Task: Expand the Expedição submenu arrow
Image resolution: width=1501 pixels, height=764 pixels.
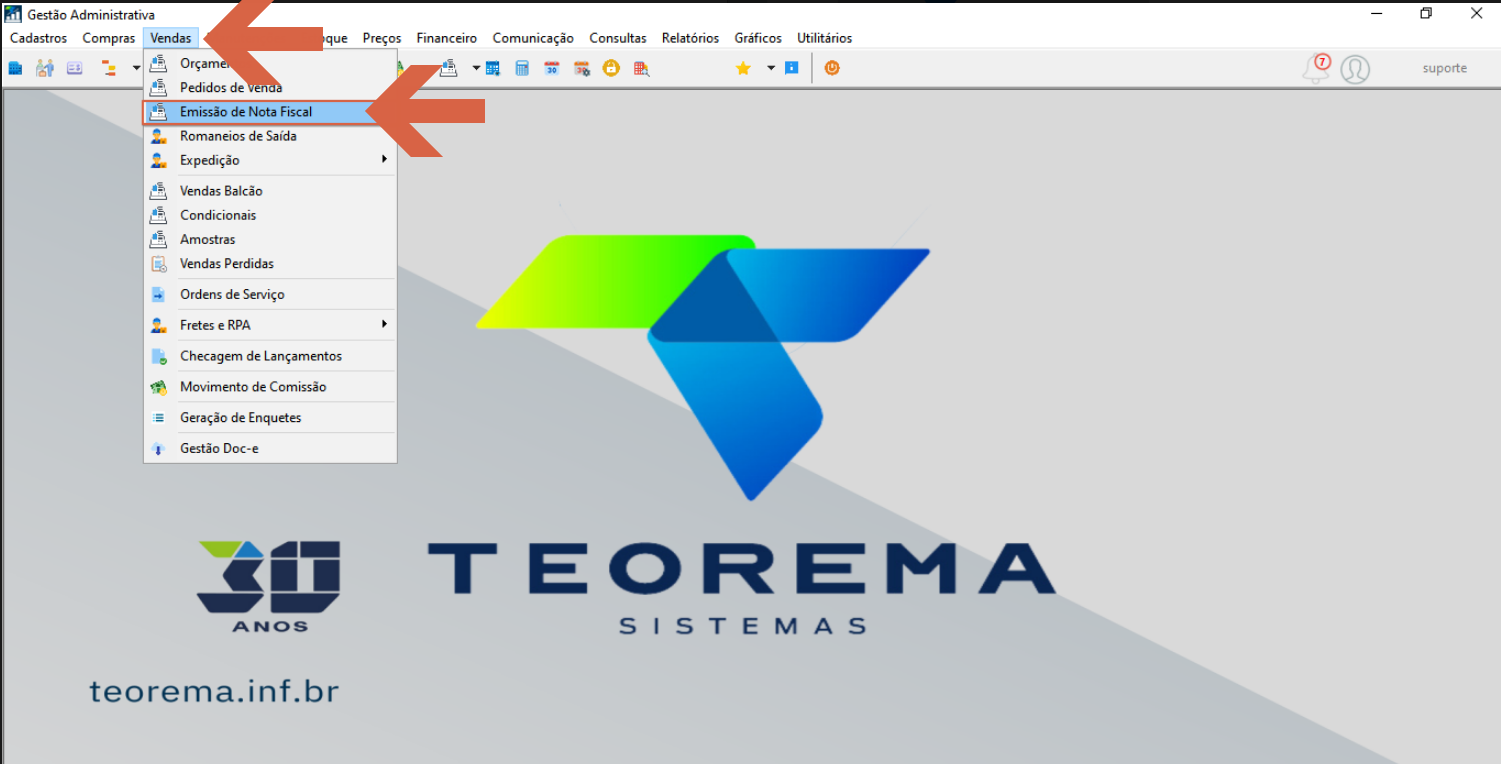Action: pyautogui.click(x=384, y=160)
